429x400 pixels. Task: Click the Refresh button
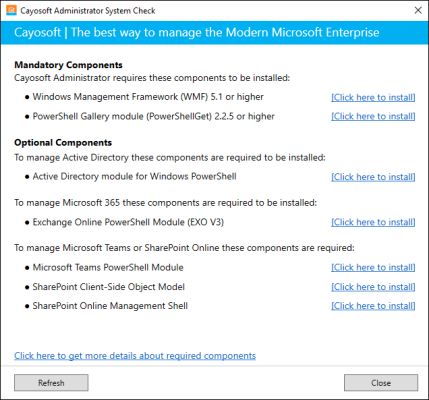coord(51,383)
